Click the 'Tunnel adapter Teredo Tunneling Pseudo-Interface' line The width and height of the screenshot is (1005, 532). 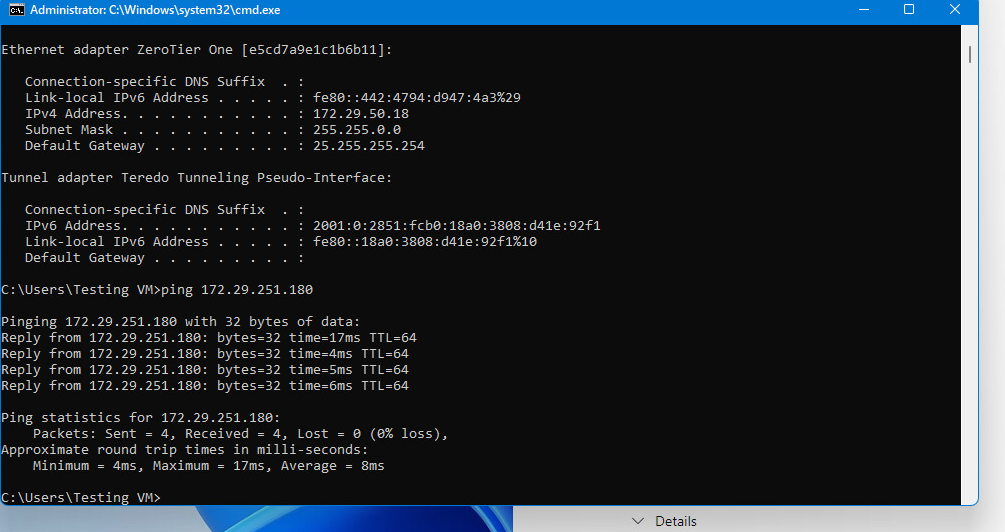coord(197,178)
